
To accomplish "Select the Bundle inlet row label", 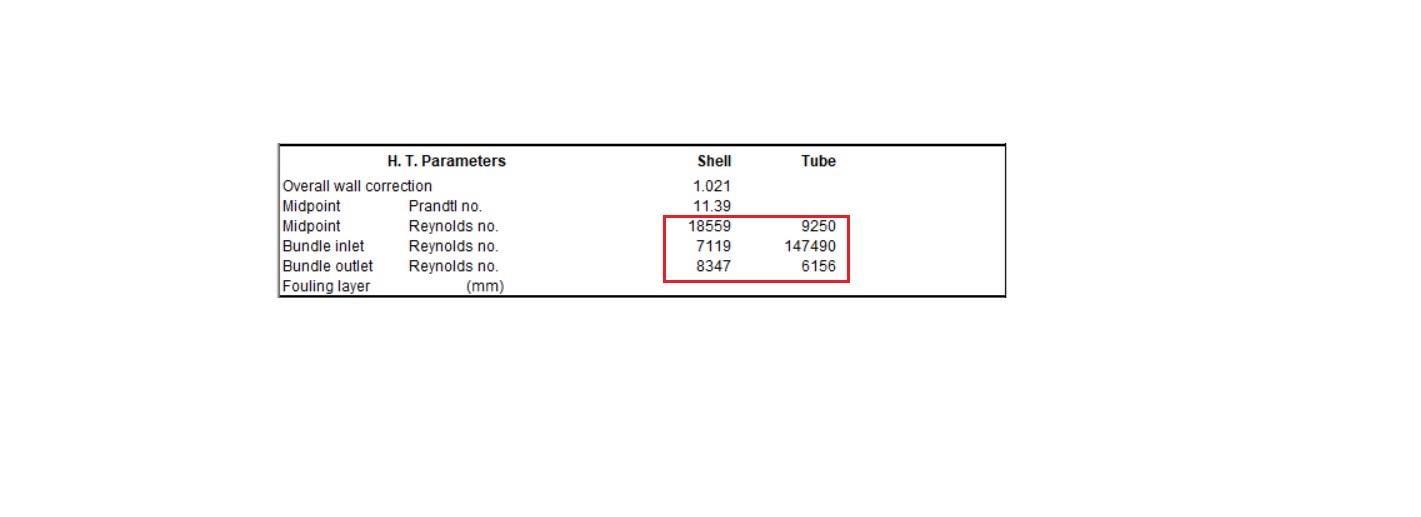I will (x=323, y=246).
